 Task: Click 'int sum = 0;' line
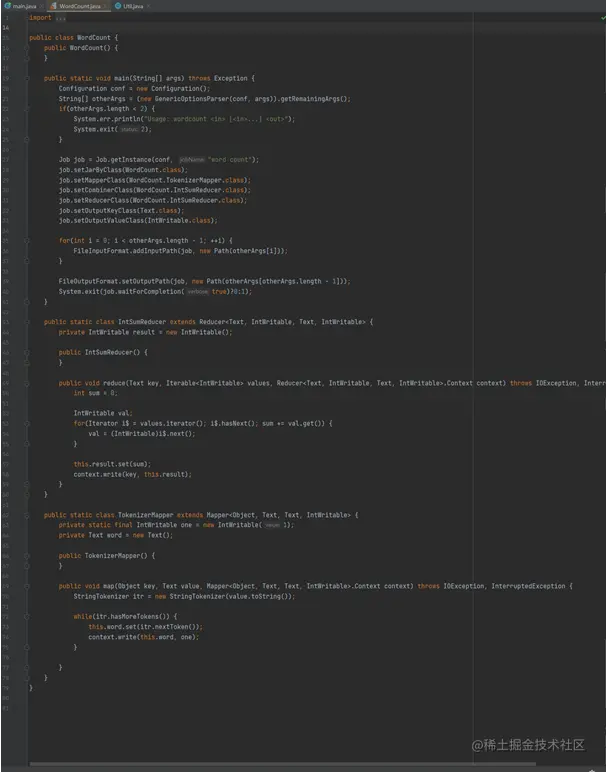(96, 393)
